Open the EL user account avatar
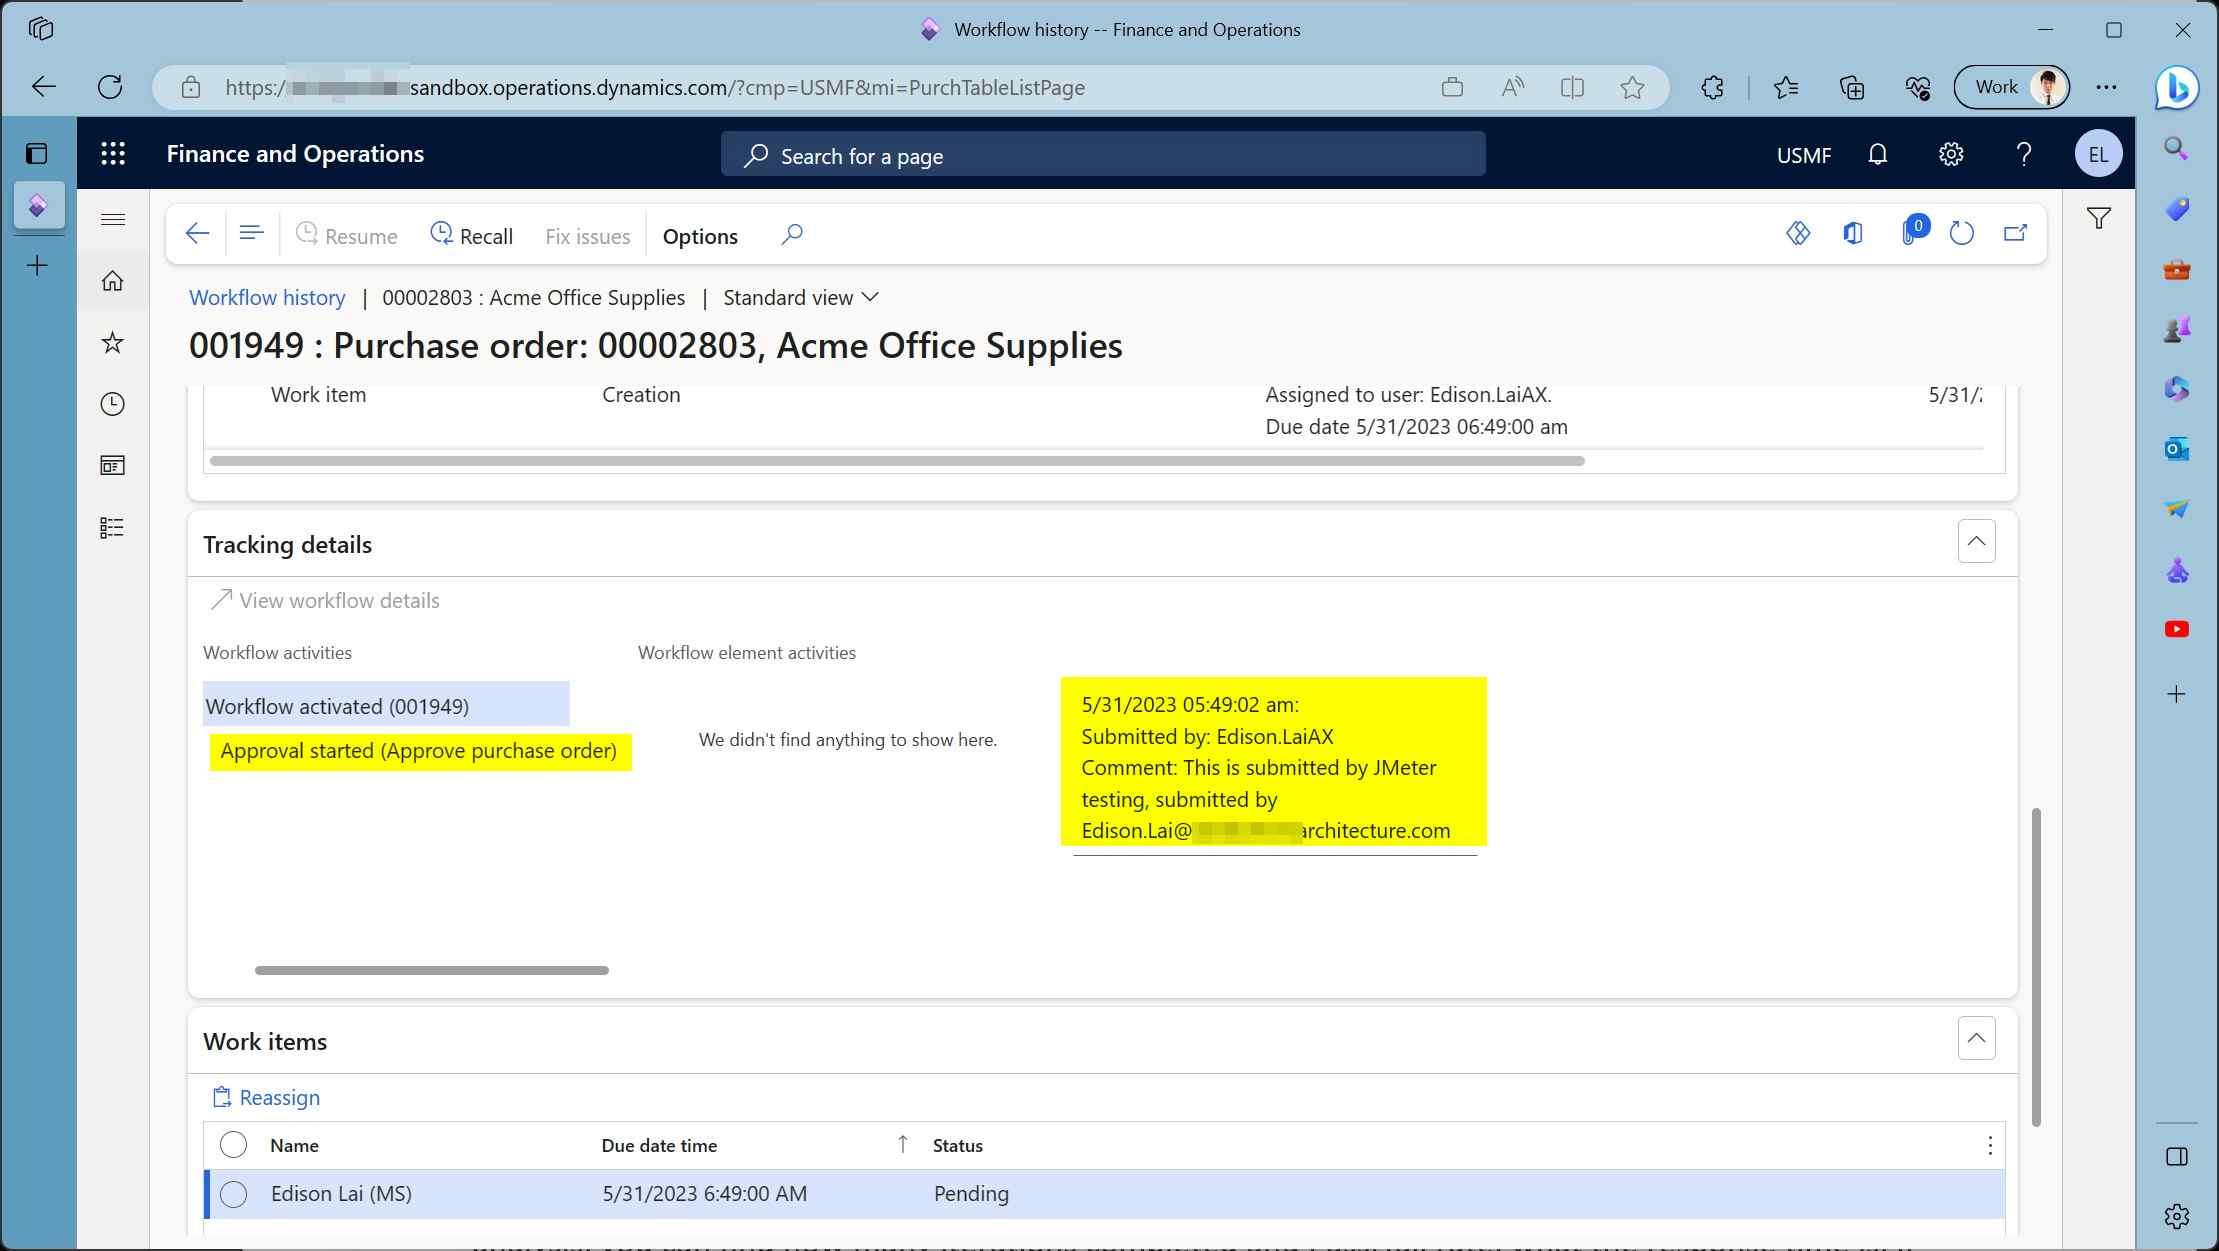This screenshot has height=1251, width=2219. coord(2098,154)
